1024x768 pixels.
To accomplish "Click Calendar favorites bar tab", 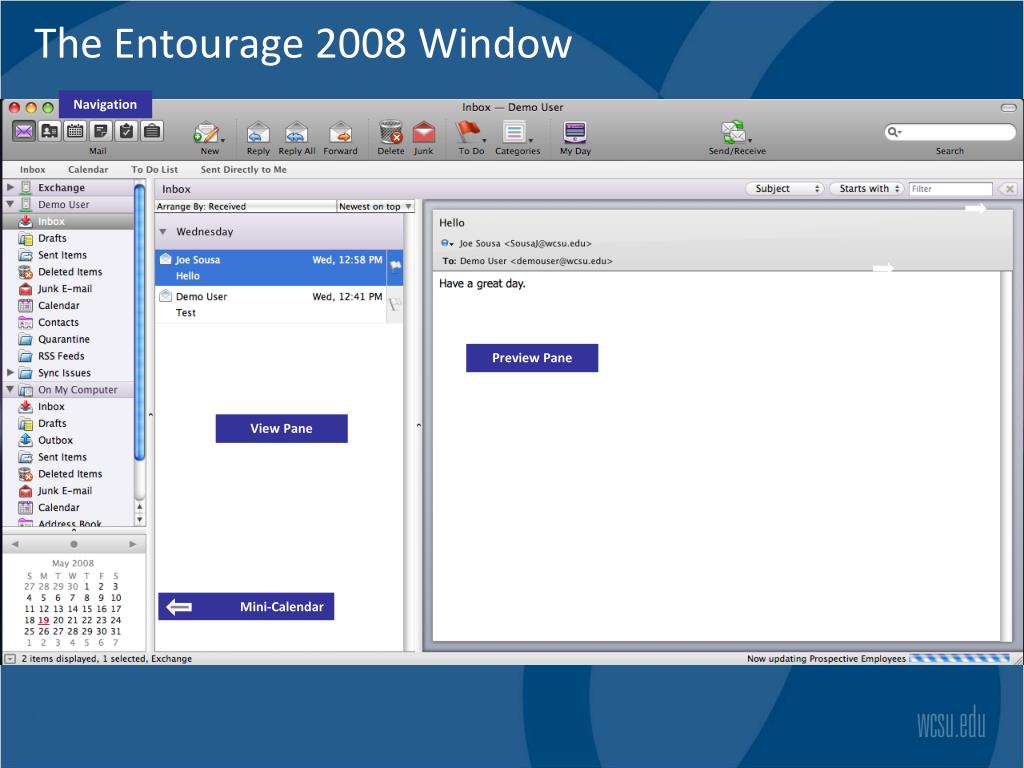I will (x=88, y=170).
